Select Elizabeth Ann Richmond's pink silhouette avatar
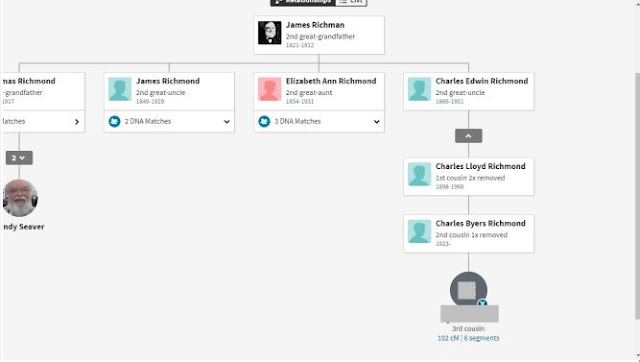 click(270, 89)
